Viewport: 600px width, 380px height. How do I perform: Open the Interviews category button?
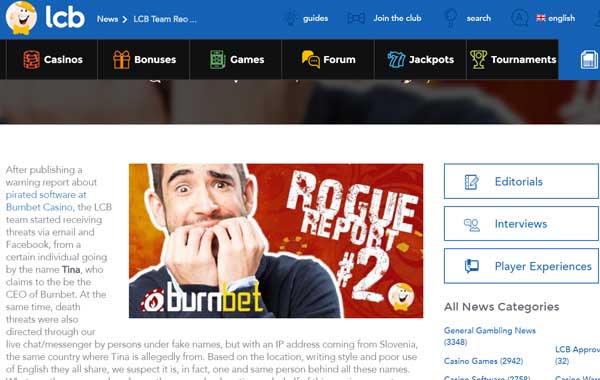521,223
